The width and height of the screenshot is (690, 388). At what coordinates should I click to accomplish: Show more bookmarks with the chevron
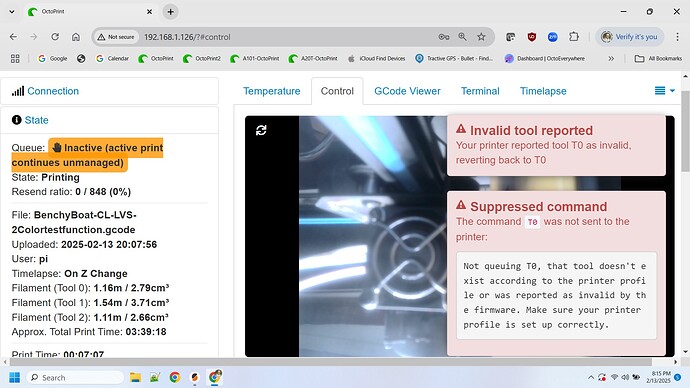(x=611, y=59)
